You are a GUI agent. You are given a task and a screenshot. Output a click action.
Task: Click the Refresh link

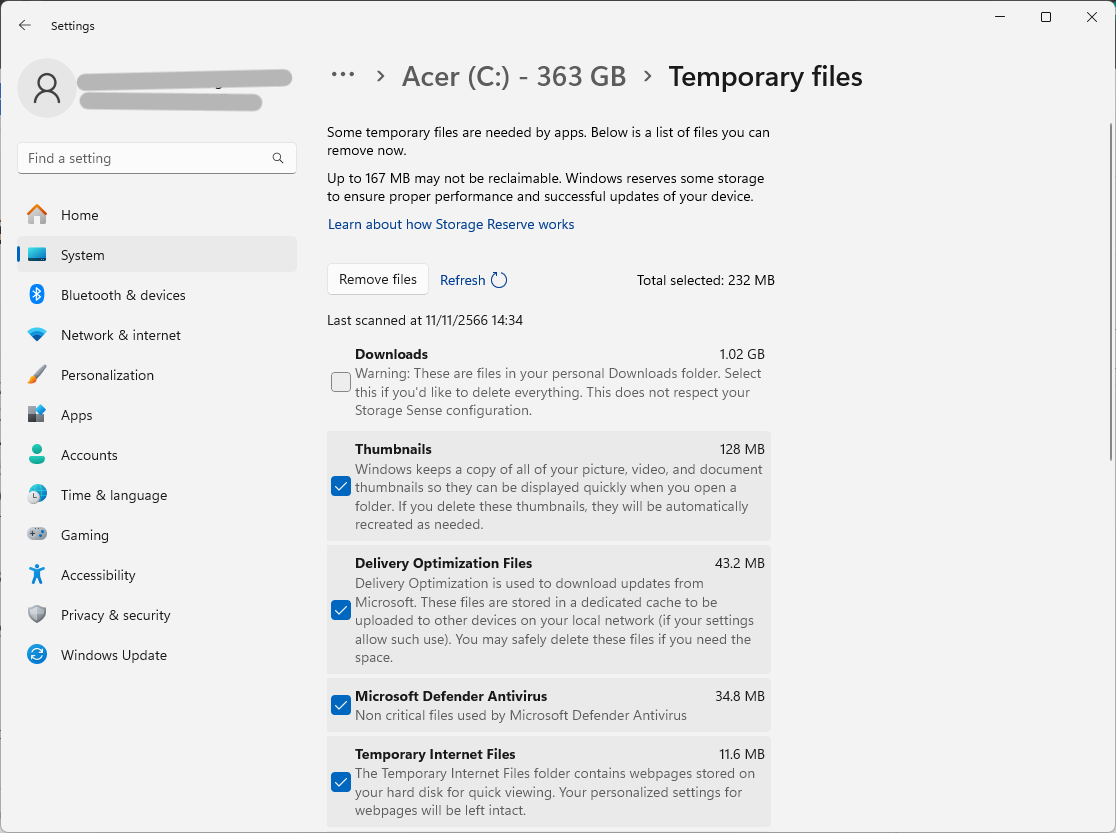coord(463,281)
